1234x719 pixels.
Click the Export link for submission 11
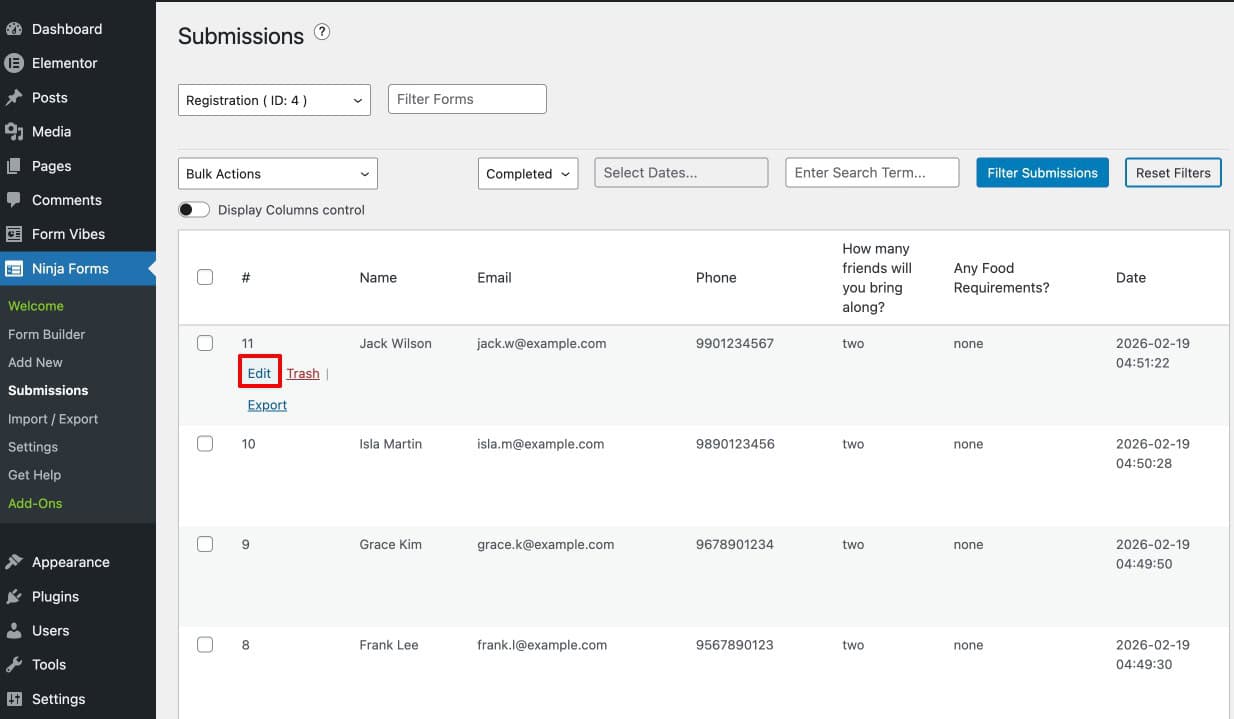point(267,405)
